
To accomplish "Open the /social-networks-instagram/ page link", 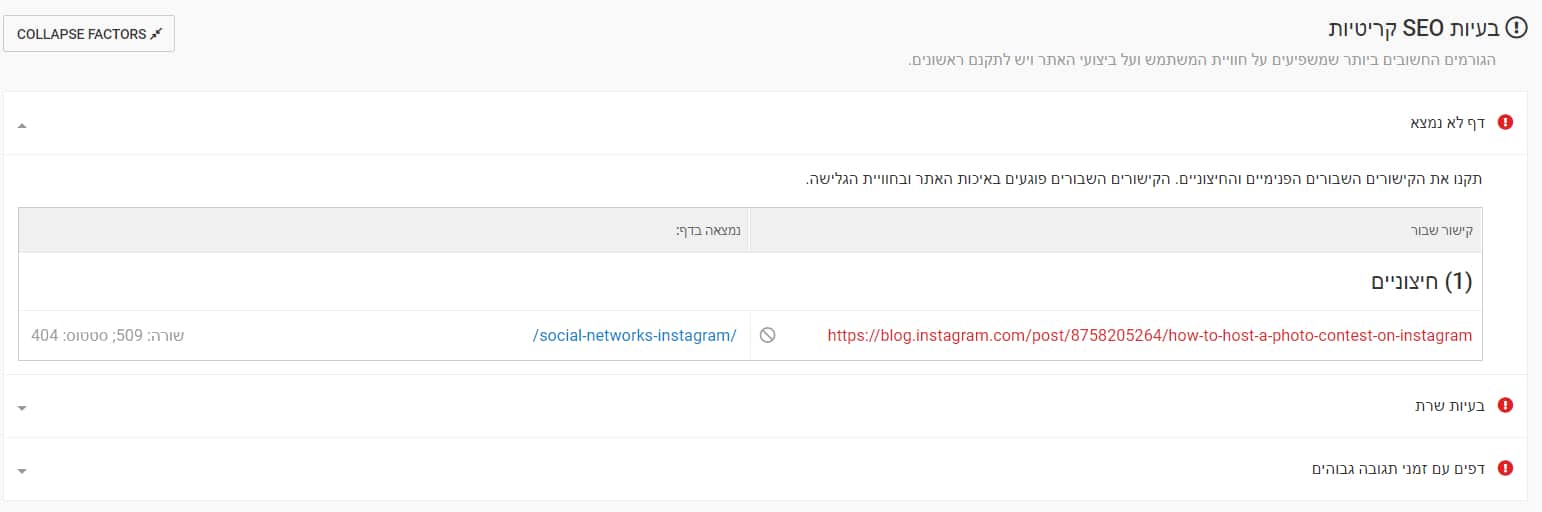I will point(634,336).
